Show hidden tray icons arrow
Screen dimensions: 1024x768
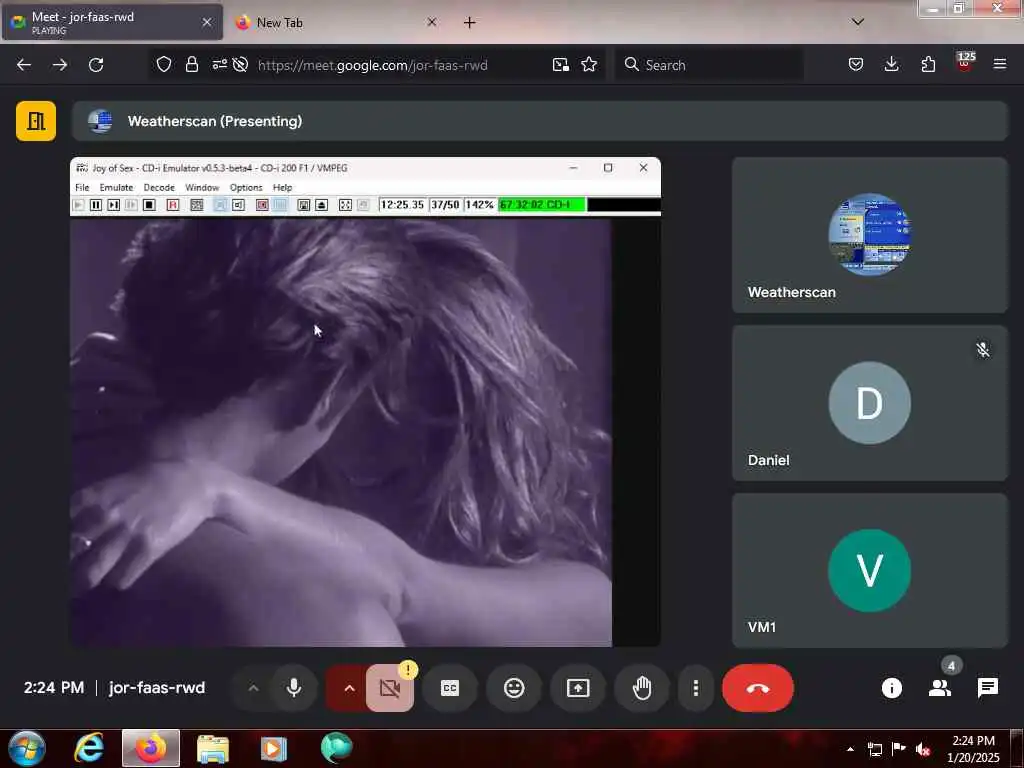point(850,749)
